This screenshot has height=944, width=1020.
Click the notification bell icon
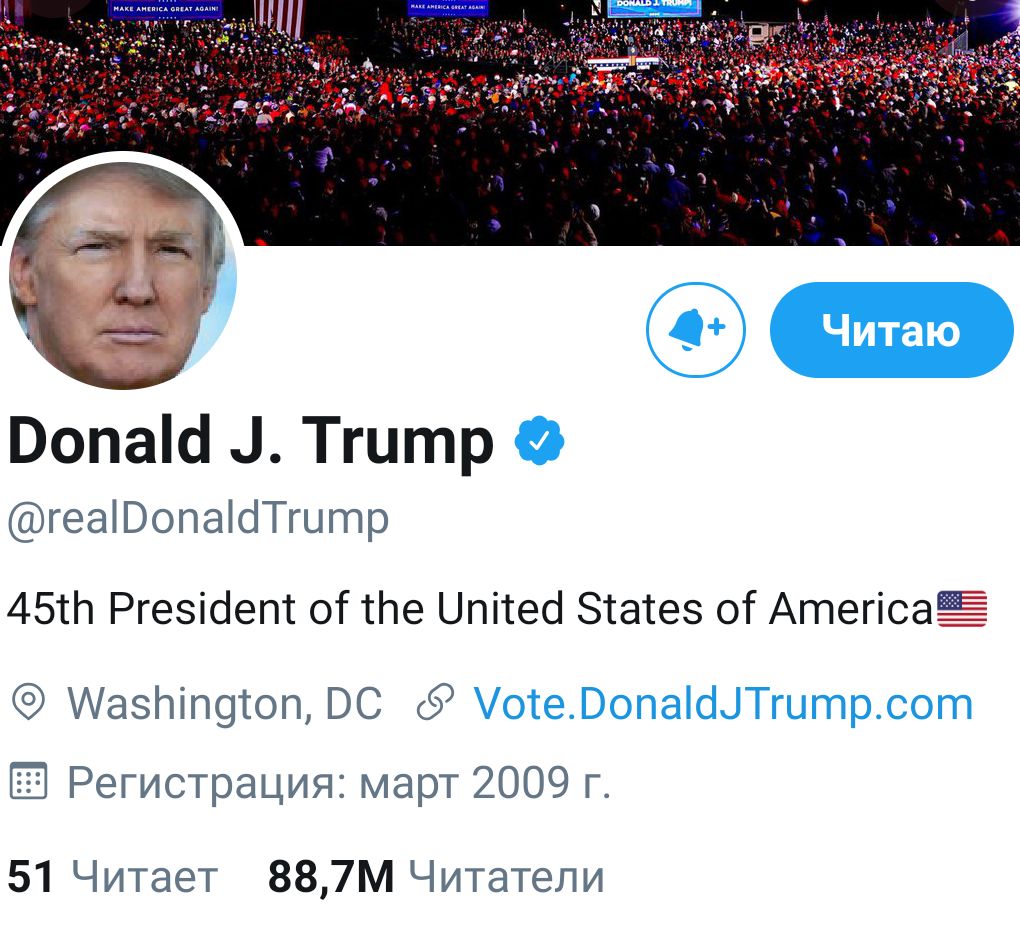pos(695,329)
